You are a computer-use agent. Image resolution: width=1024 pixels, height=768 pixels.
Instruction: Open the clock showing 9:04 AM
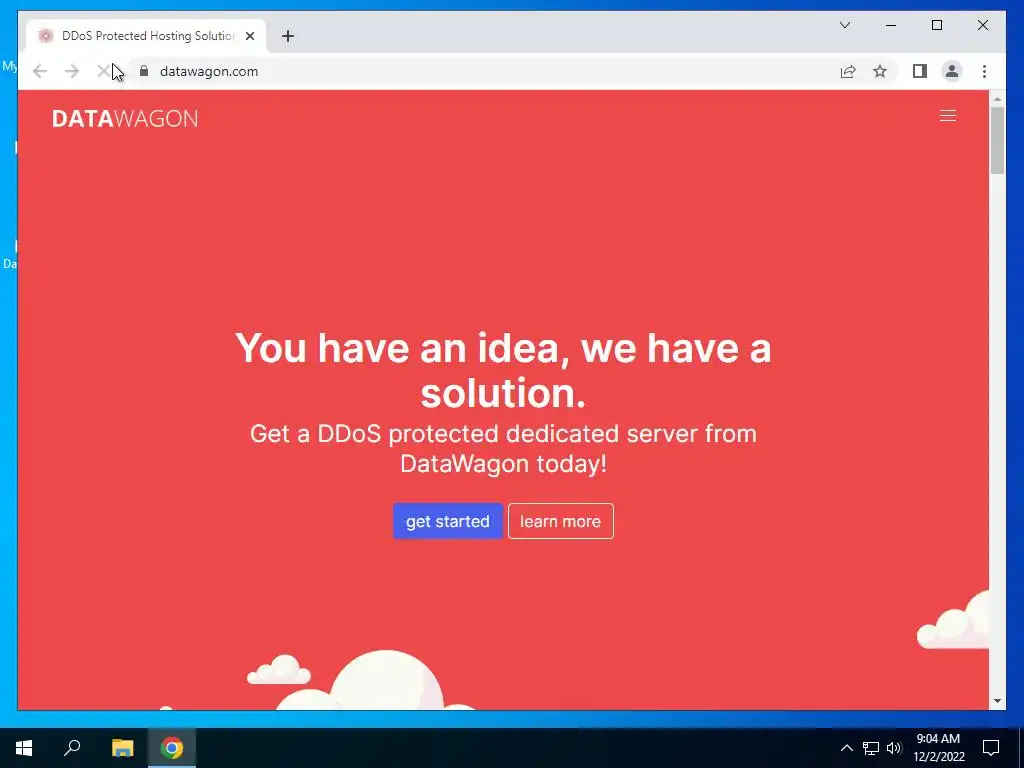[938, 748]
